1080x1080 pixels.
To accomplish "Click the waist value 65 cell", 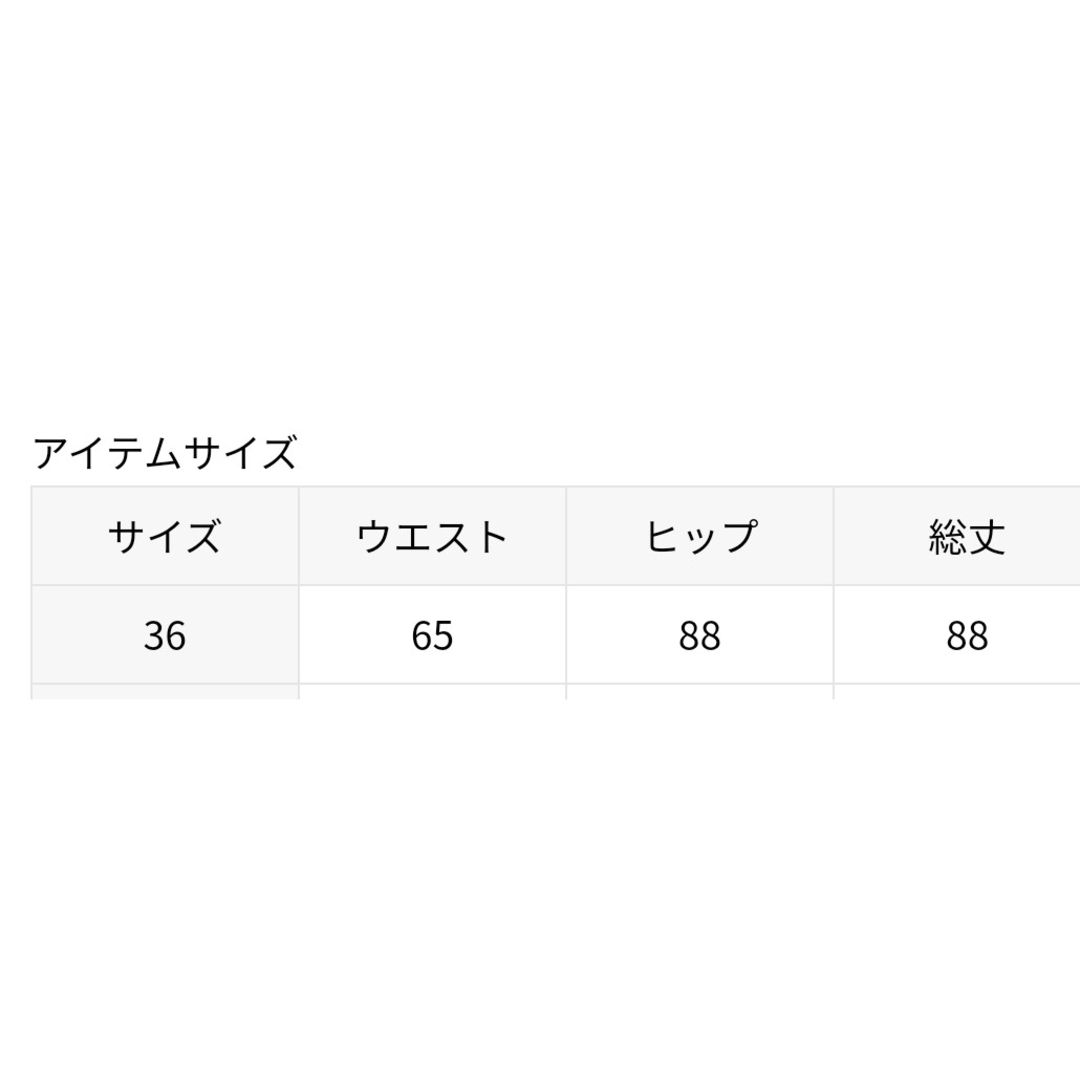I will [x=433, y=635].
